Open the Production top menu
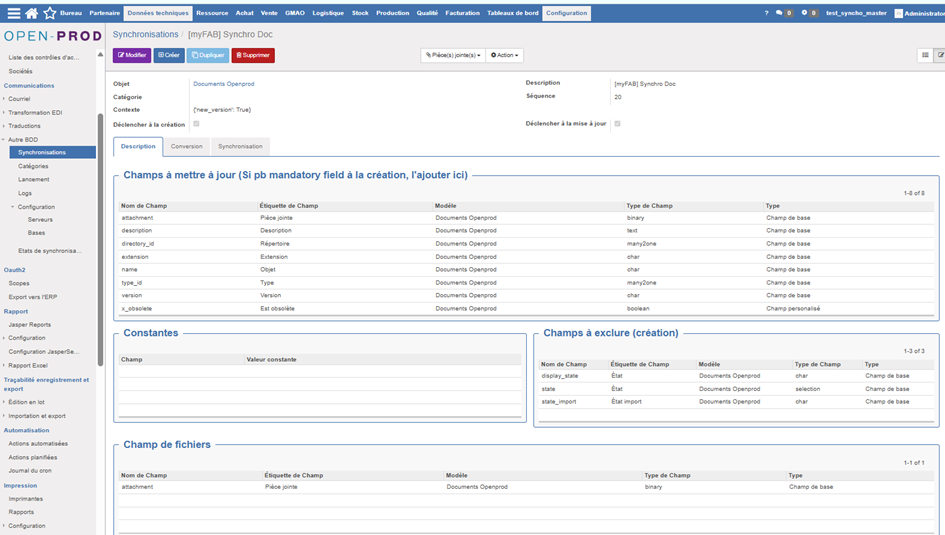The image size is (945, 535). 392,13
